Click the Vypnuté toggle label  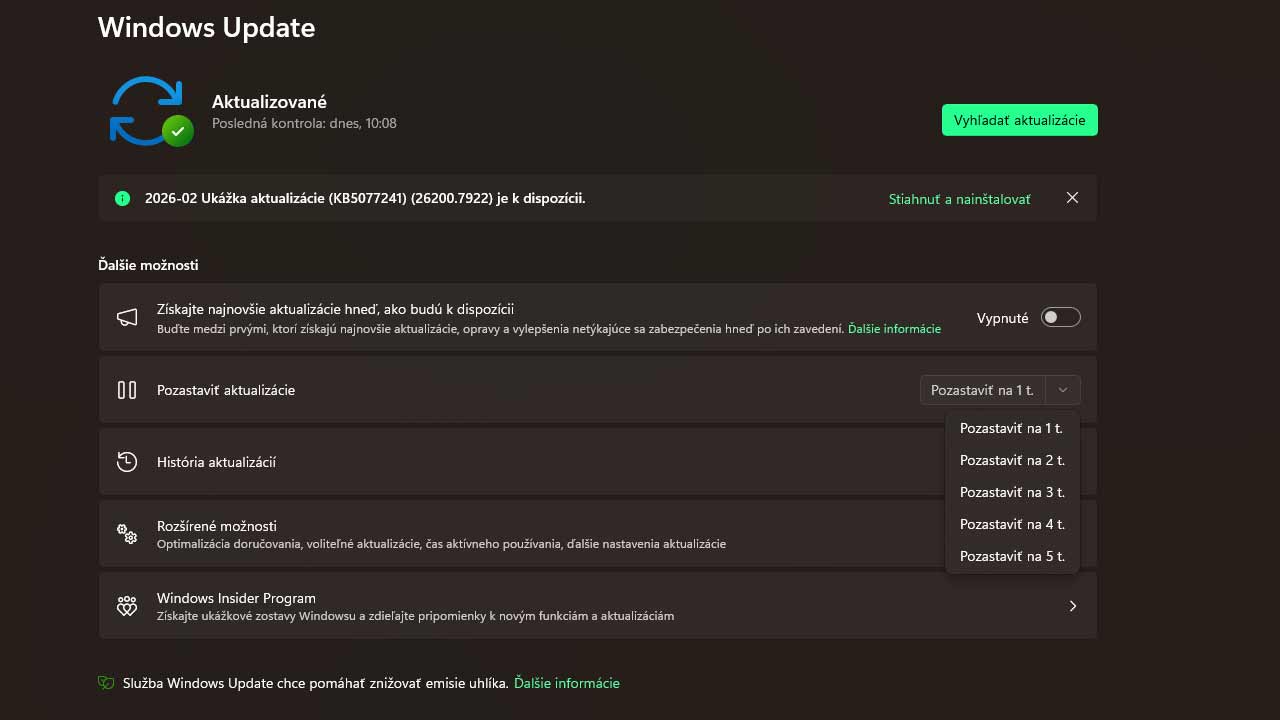pos(1003,318)
